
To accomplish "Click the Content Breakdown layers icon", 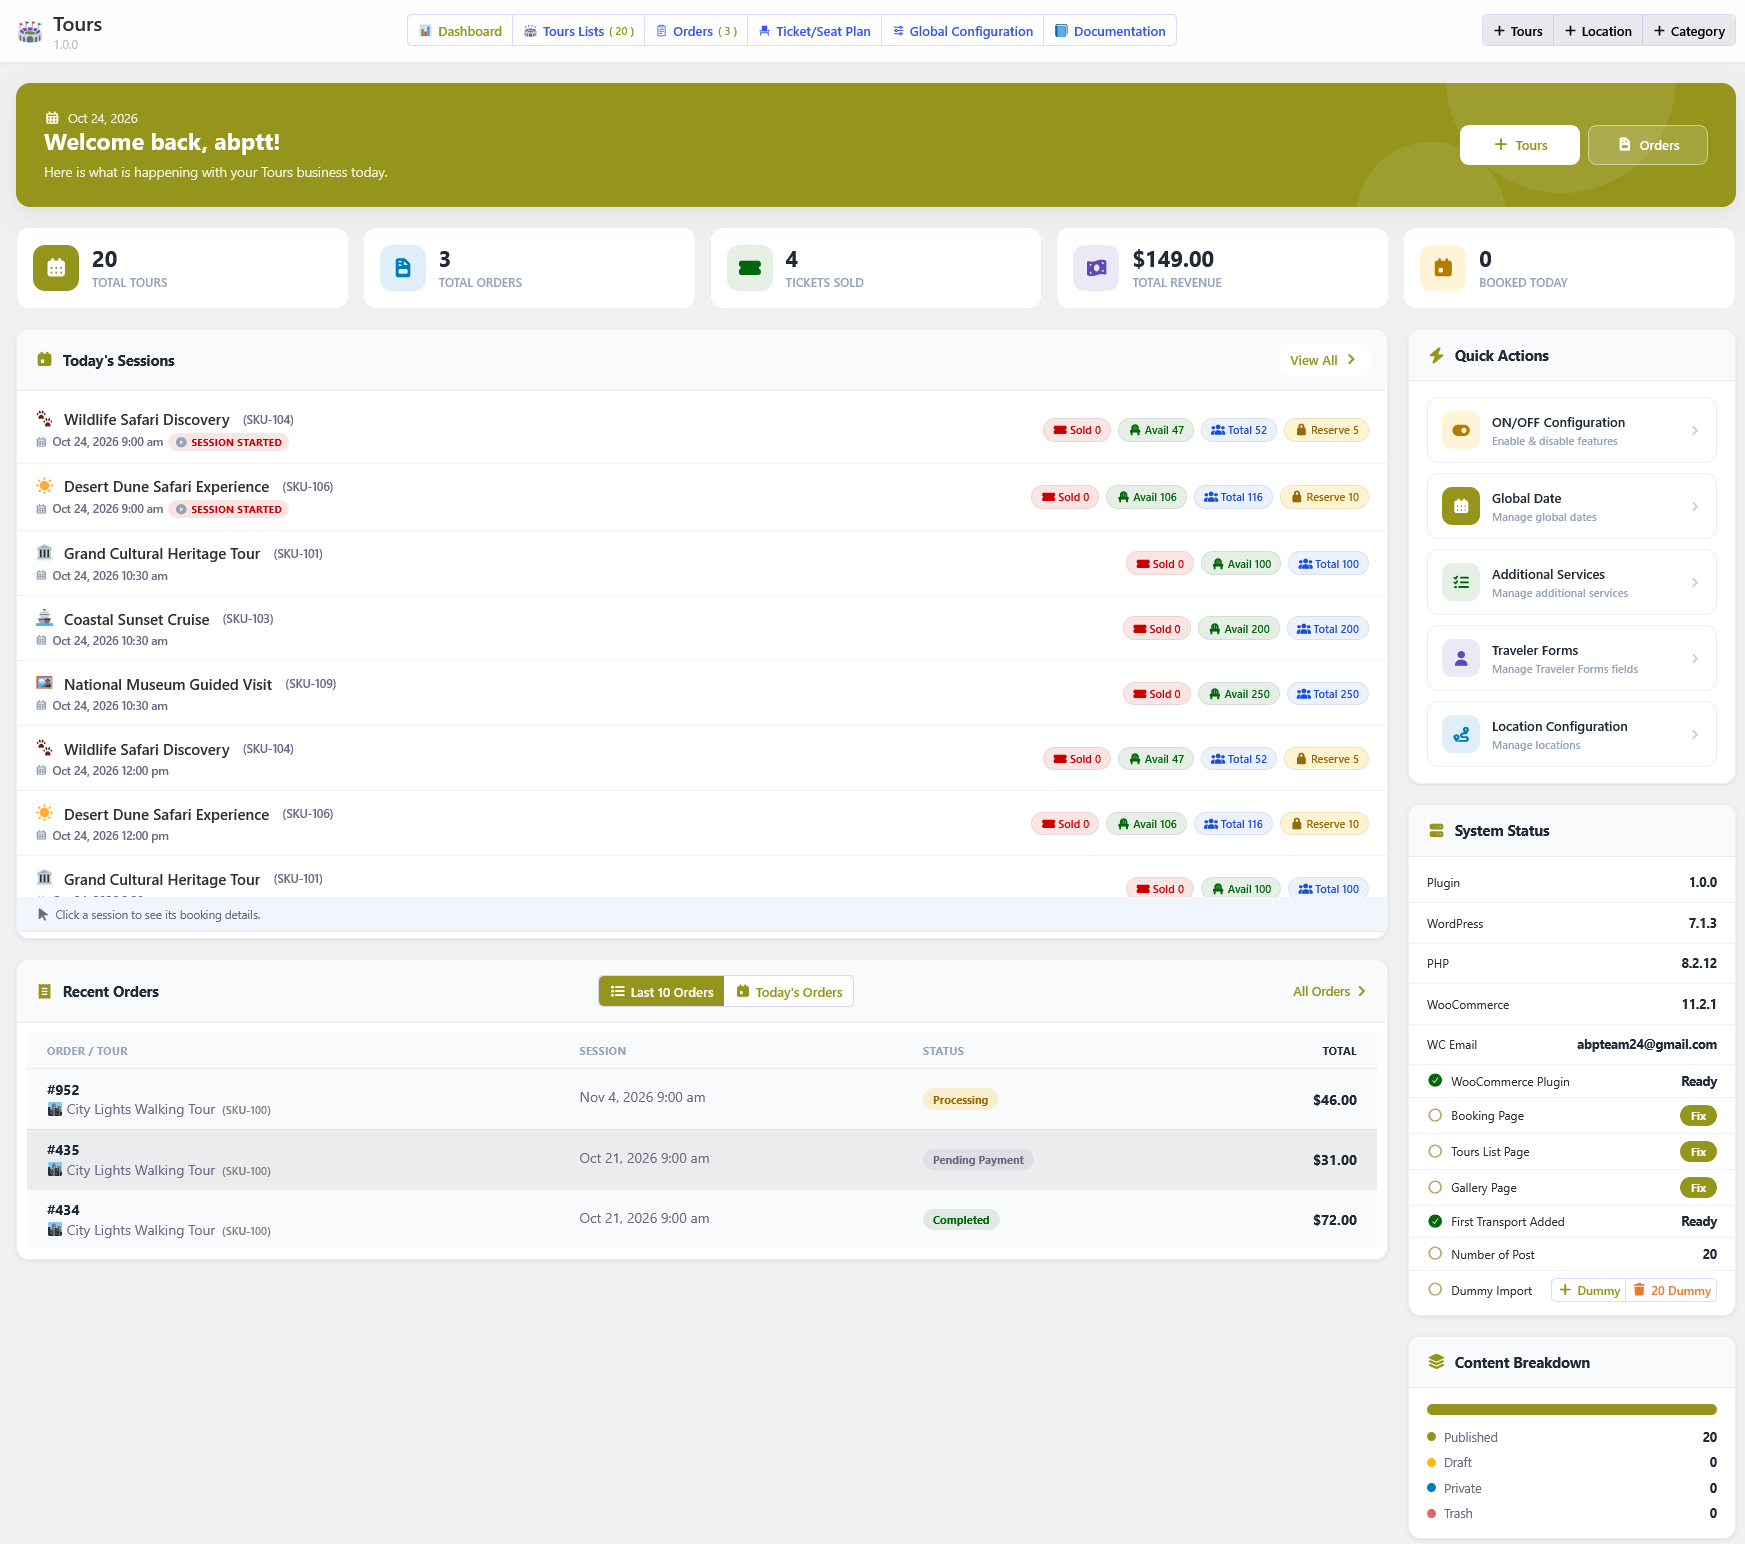I will 1436,1362.
